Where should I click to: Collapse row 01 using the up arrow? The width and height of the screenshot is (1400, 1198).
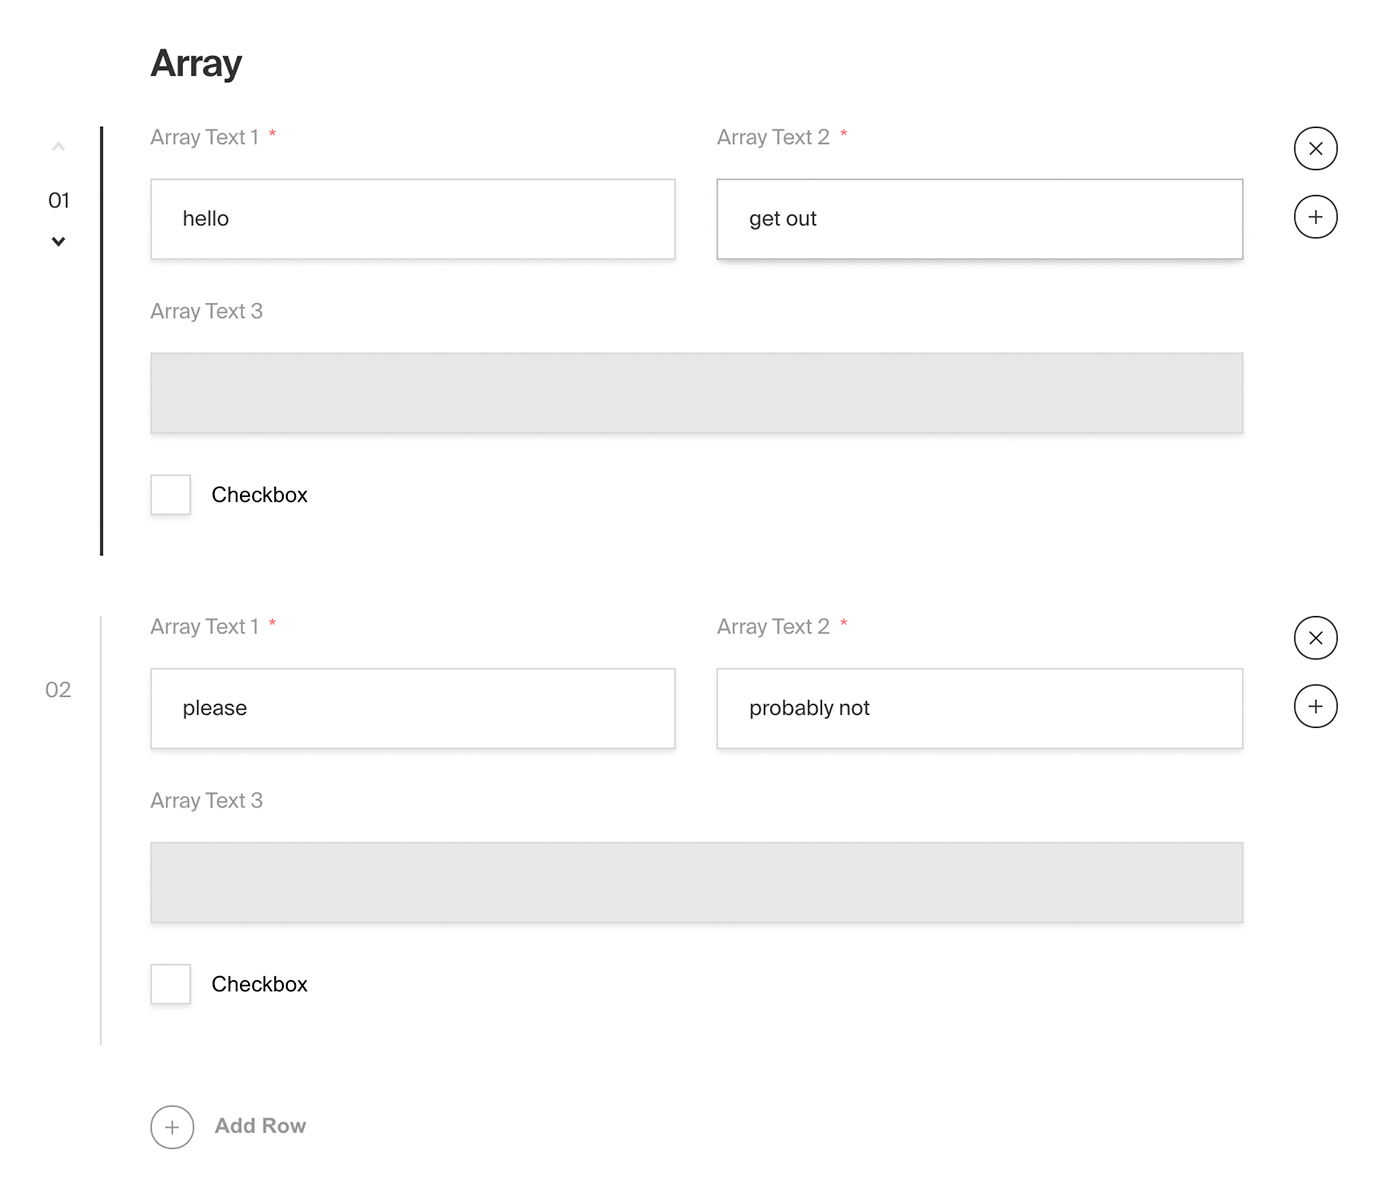click(59, 146)
